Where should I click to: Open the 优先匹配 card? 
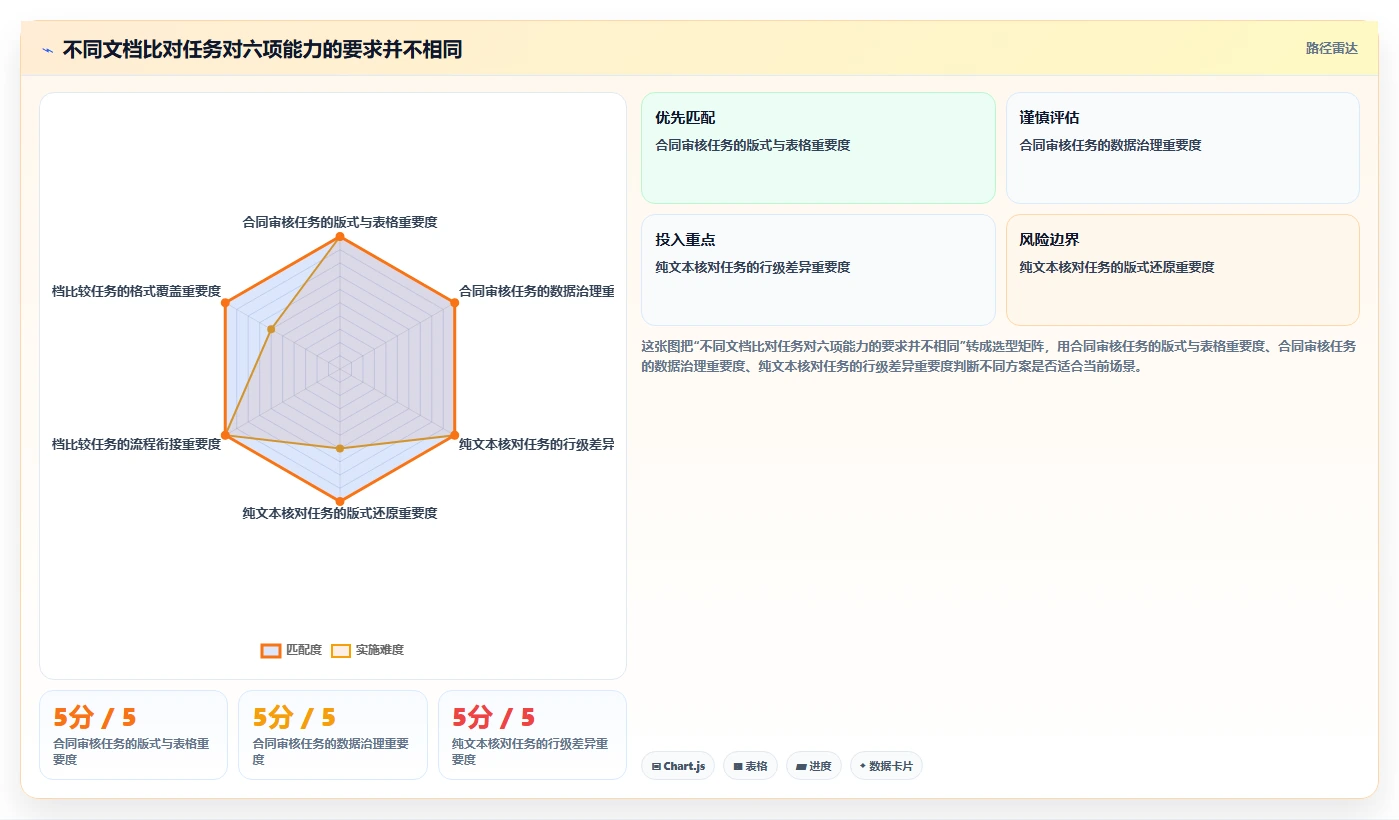click(x=818, y=148)
